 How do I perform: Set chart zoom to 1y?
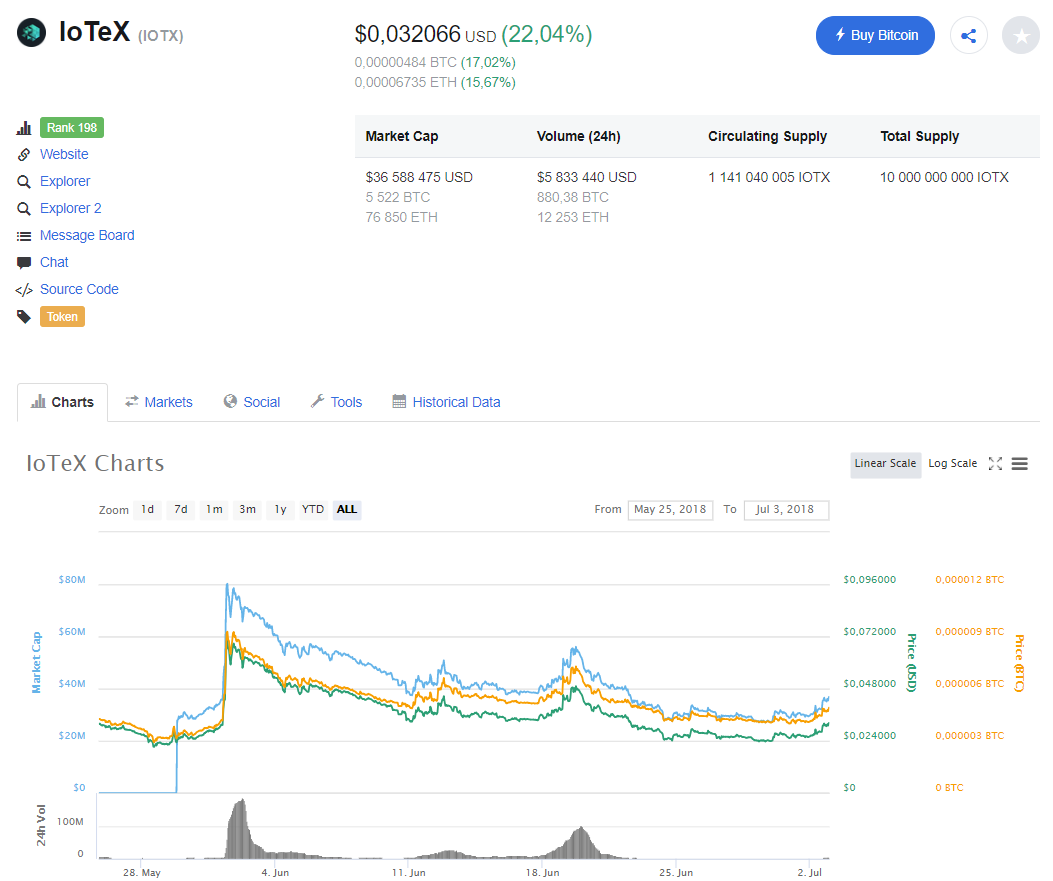point(281,510)
